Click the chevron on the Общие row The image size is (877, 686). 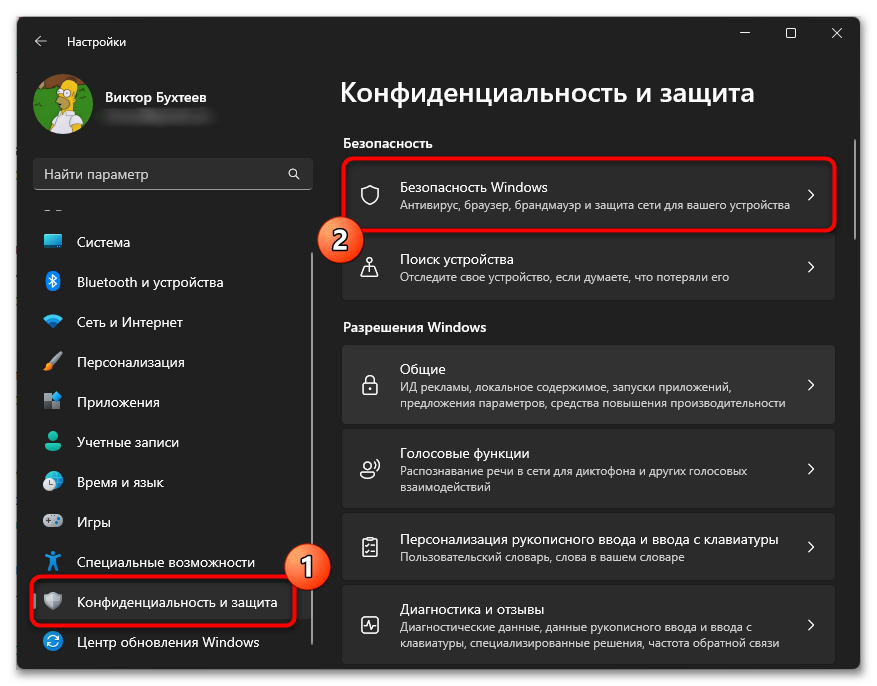pyautogui.click(x=811, y=385)
